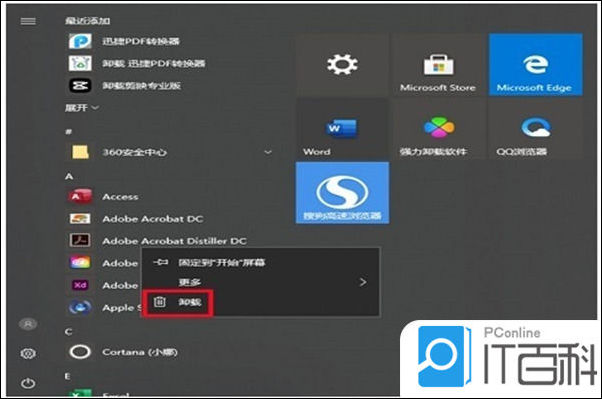Open the 更多 submenu arrow
The height and width of the screenshot is (399, 602).
click(x=363, y=282)
